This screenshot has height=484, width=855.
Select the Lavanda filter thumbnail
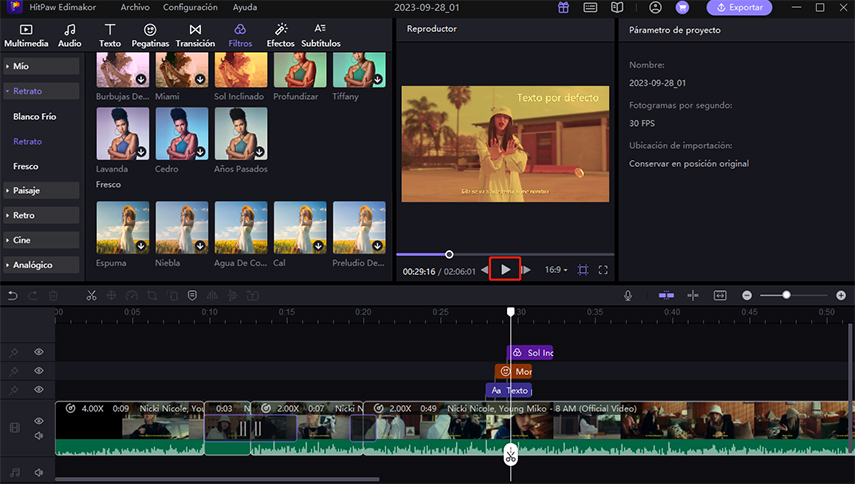pos(123,134)
